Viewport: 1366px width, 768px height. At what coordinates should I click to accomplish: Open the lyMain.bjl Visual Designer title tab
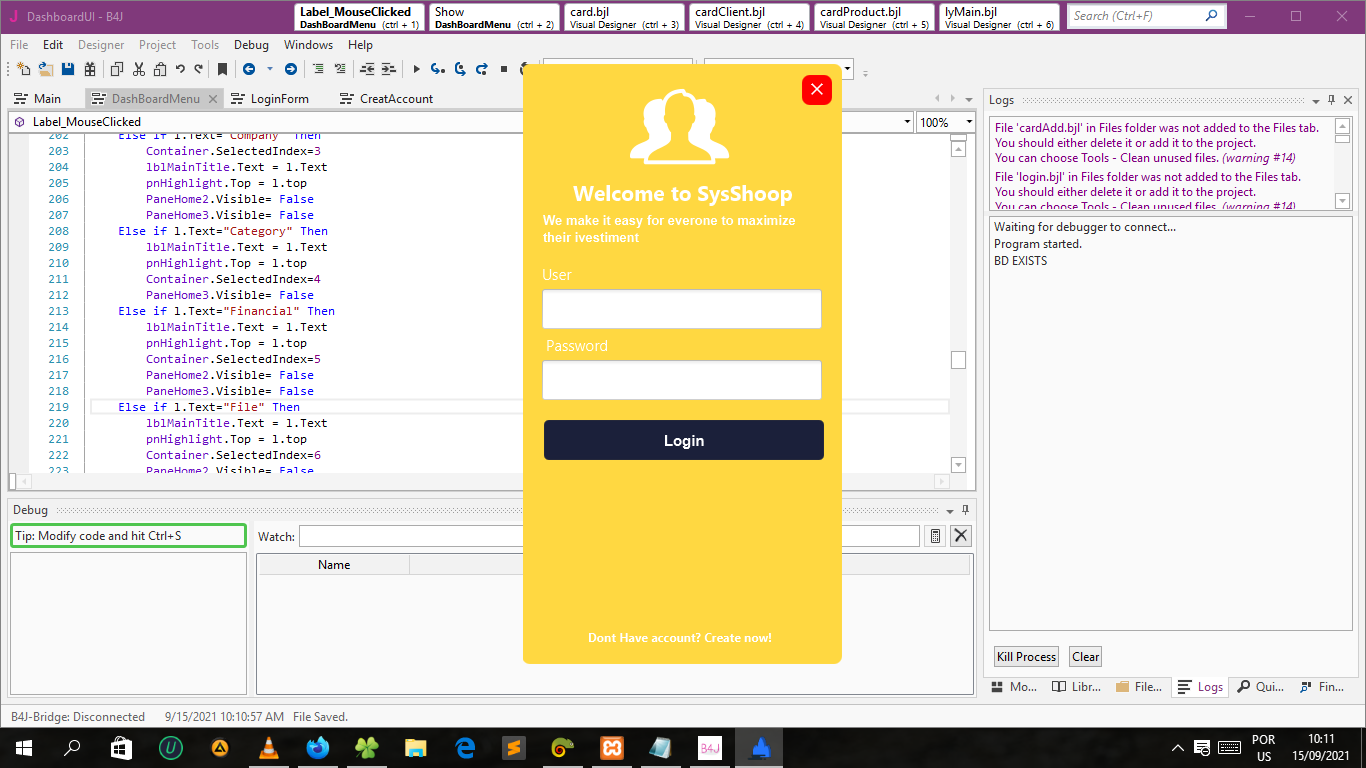(x=1000, y=17)
